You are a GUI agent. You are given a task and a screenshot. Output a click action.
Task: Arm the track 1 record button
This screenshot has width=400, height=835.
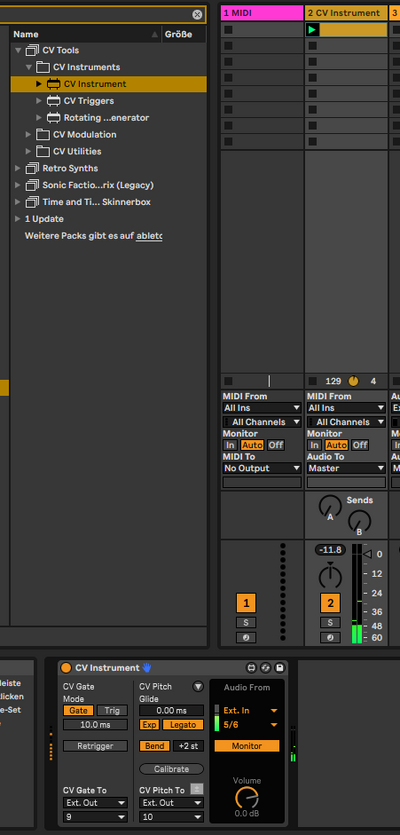pyautogui.click(x=246, y=637)
